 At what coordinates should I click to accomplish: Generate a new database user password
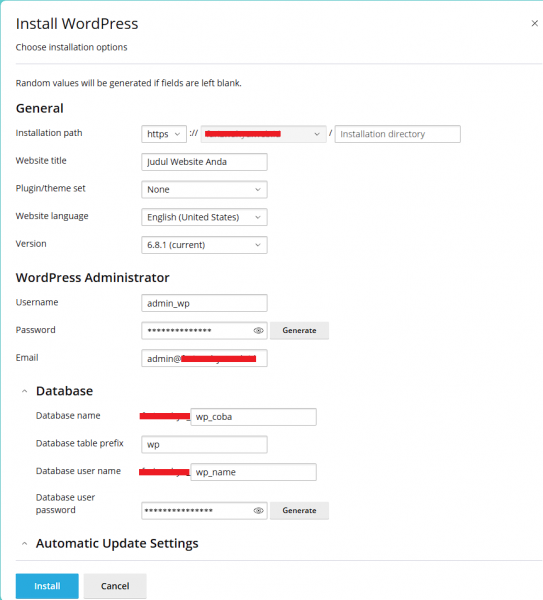pyautogui.click(x=299, y=510)
